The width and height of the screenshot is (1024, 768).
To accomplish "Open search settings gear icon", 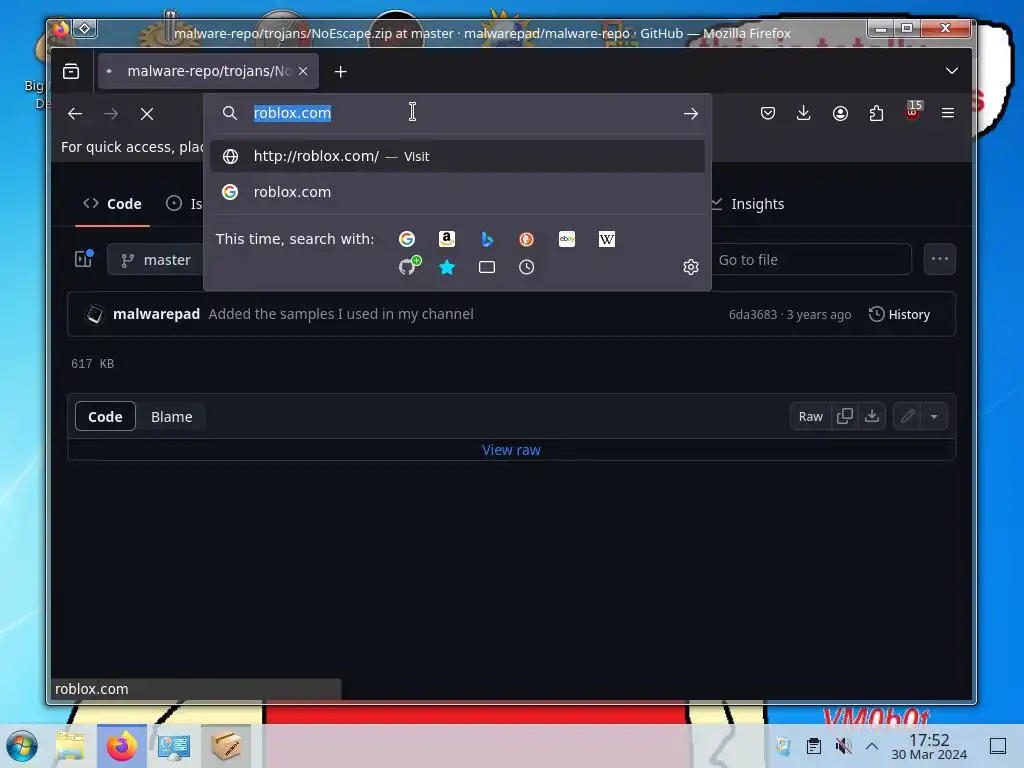I will coord(691,267).
